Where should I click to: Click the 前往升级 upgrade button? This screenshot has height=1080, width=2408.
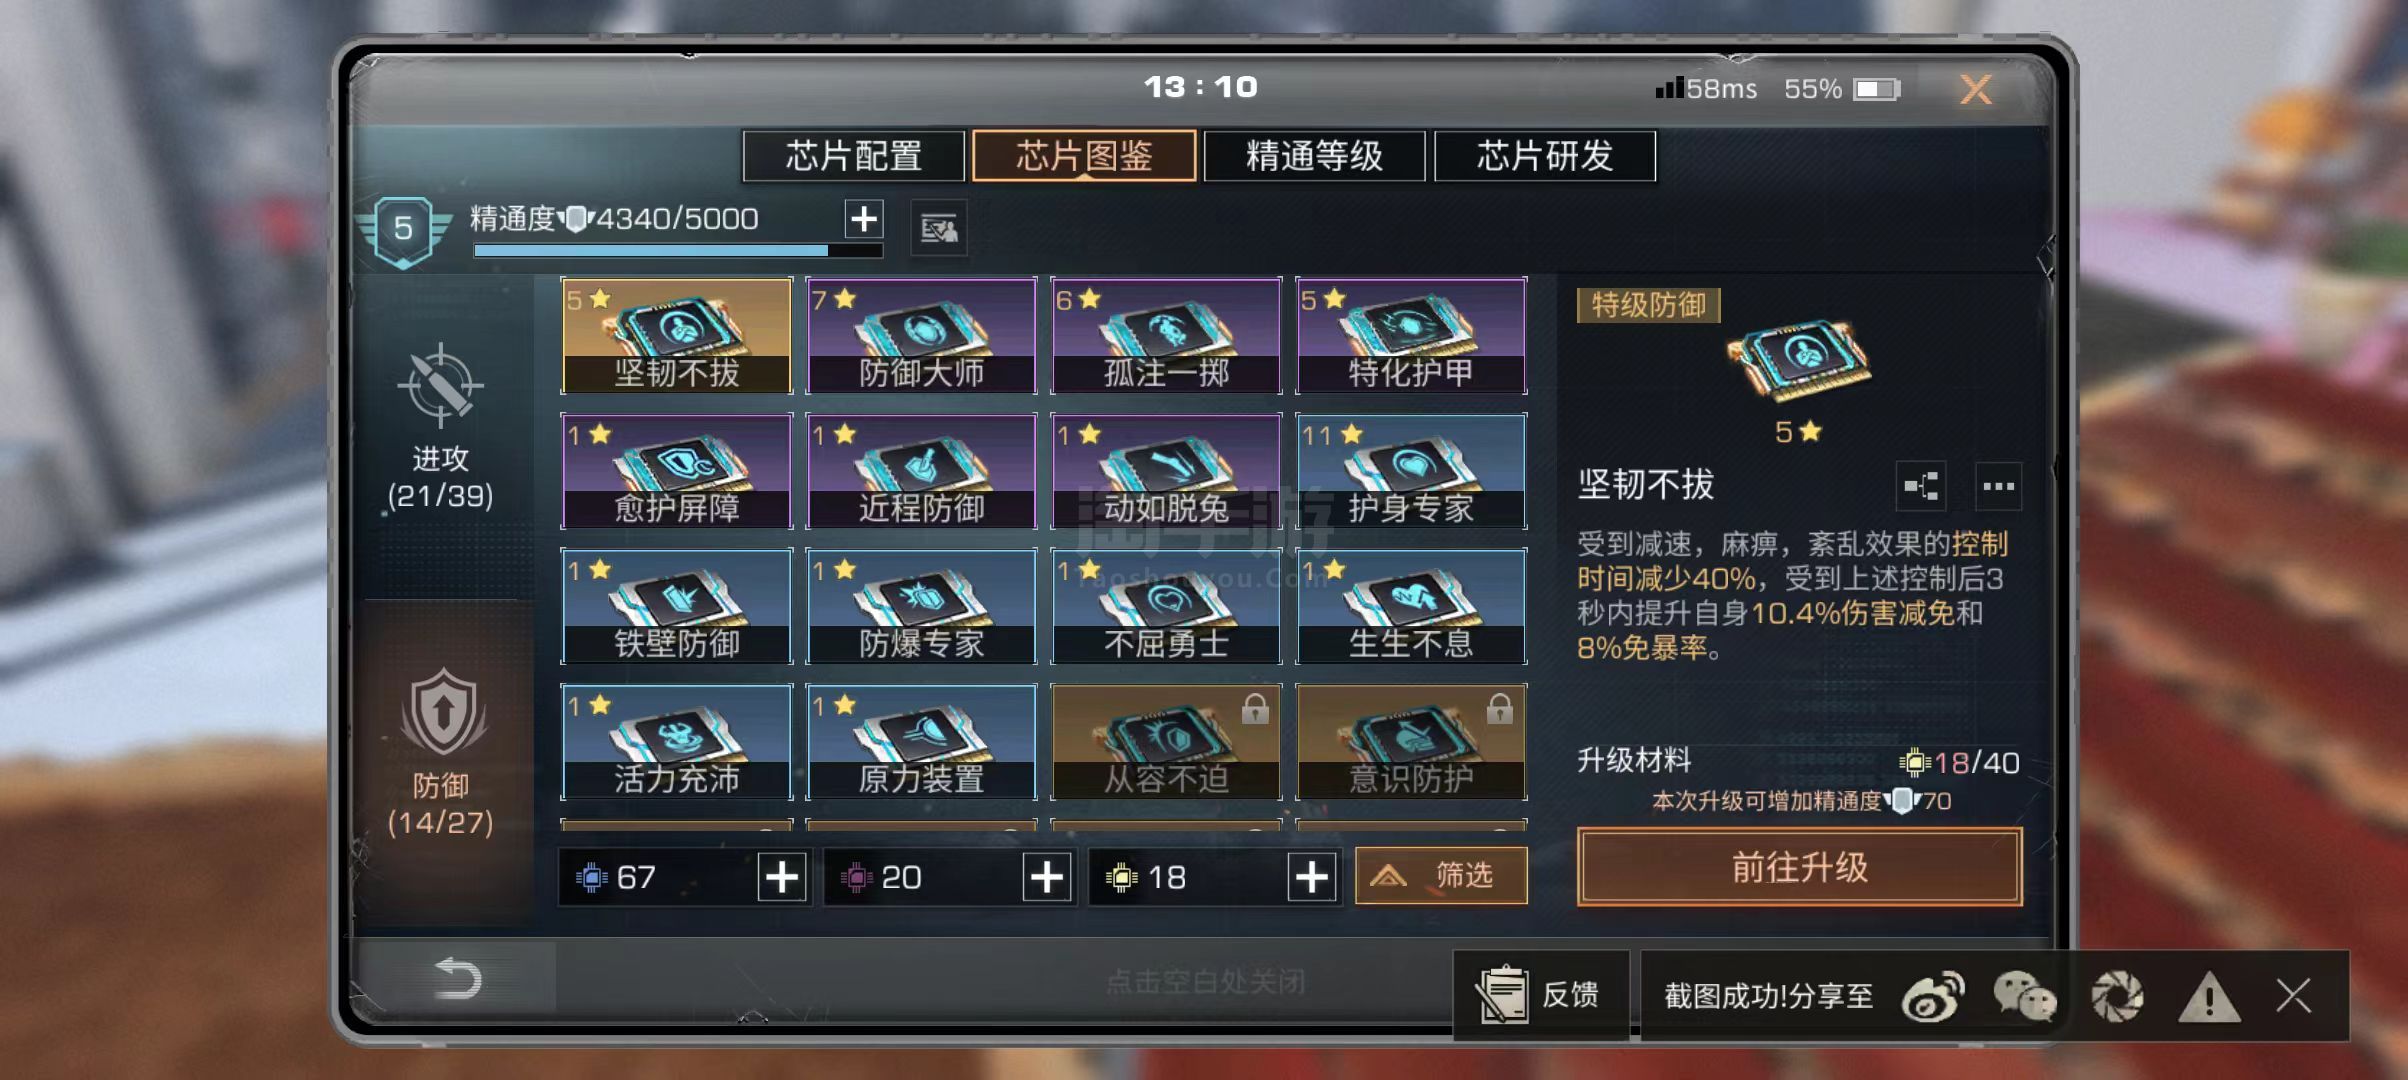tap(1799, 867)
